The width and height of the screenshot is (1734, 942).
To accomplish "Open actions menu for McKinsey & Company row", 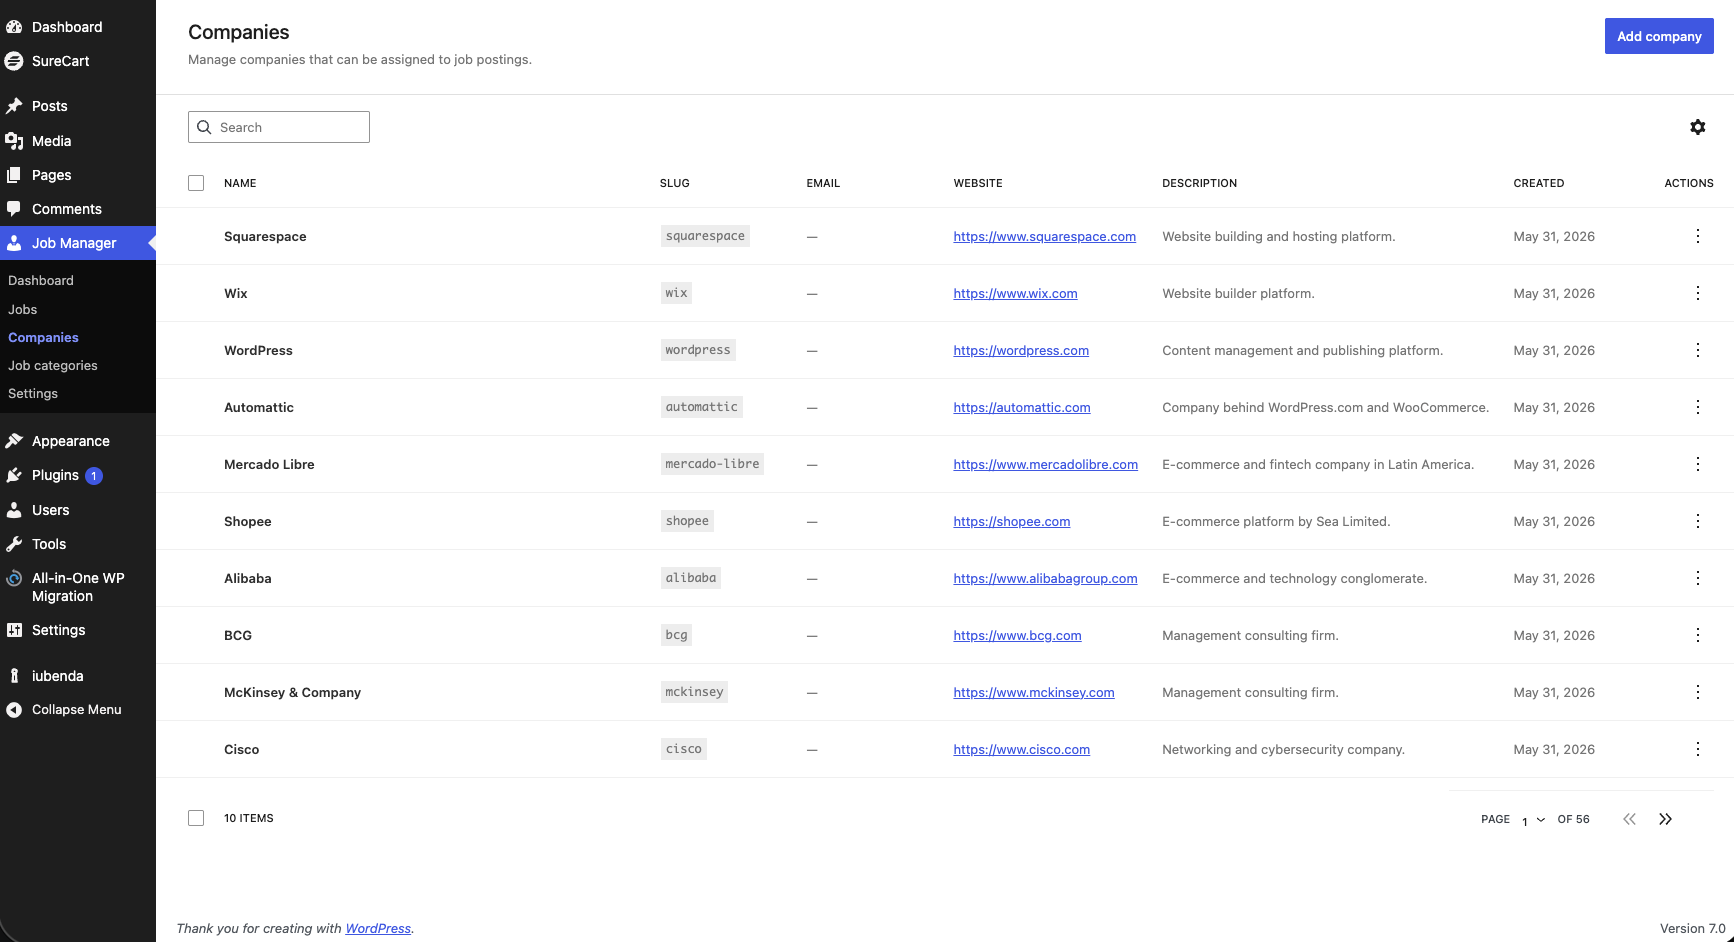I will 1697,692.
